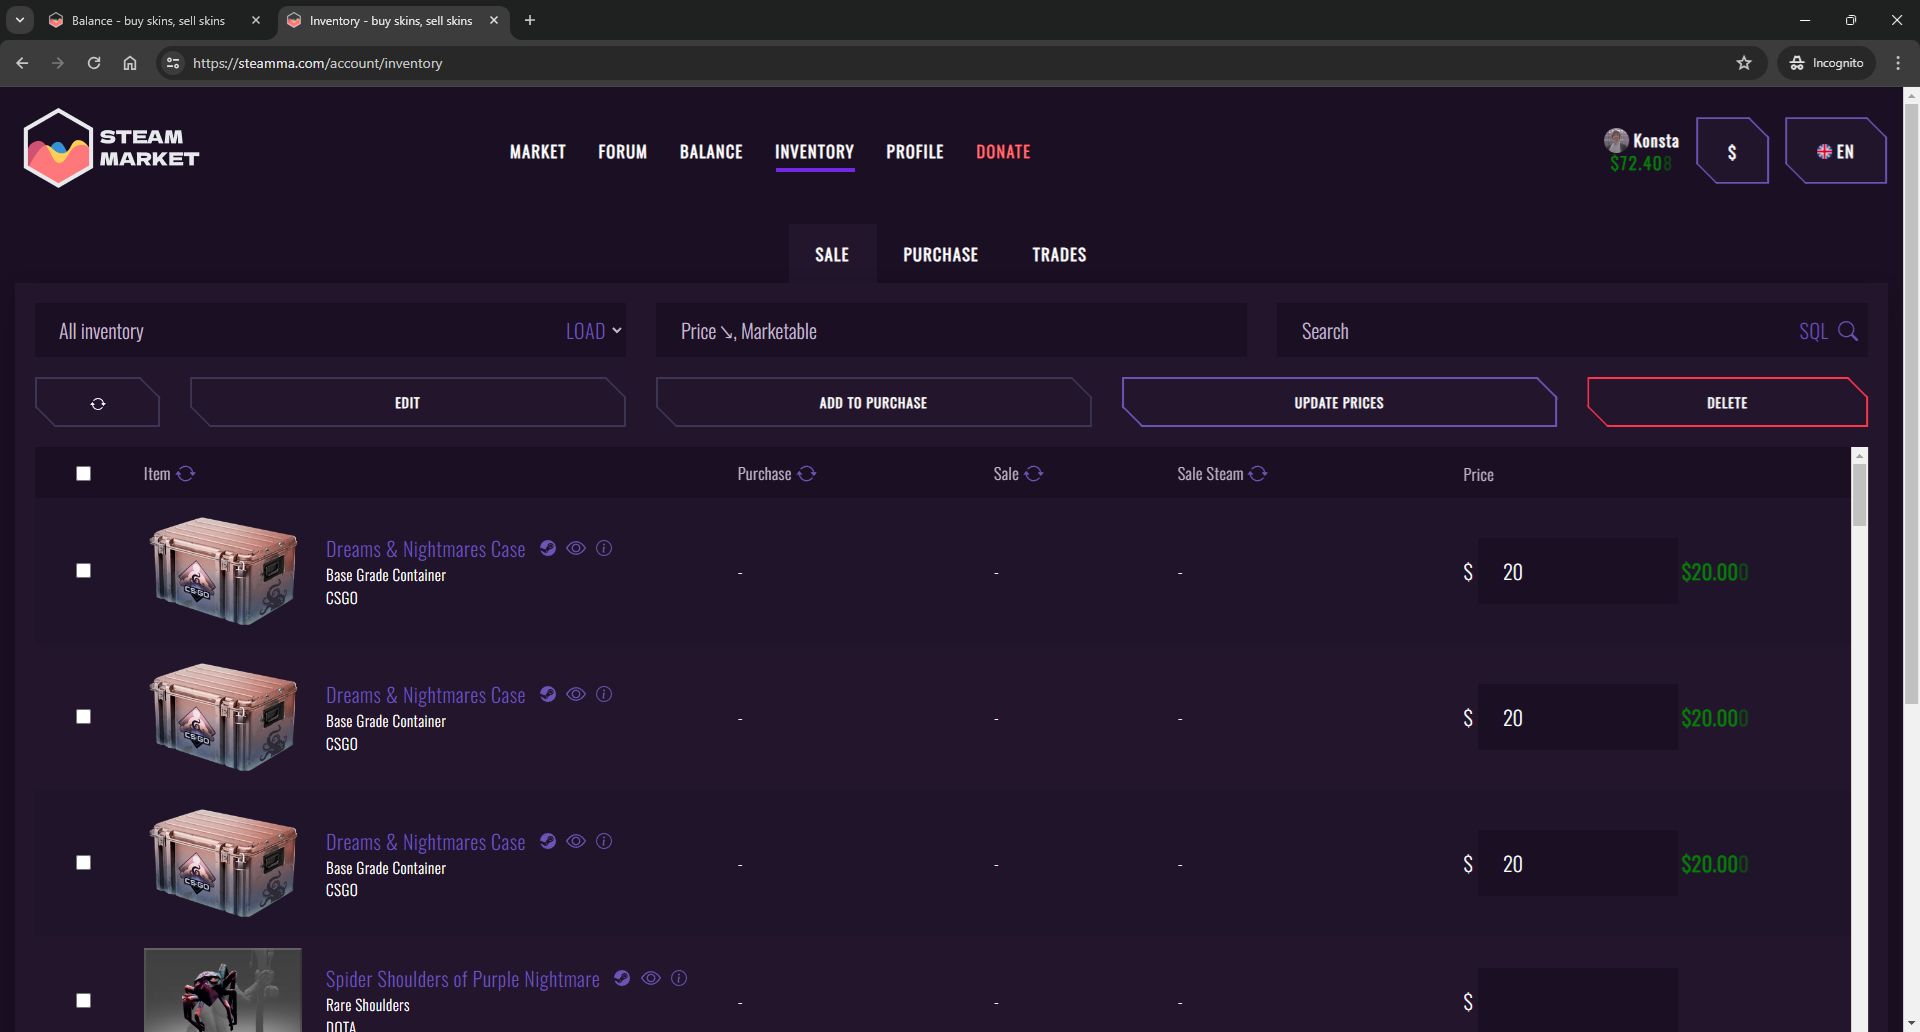Switch to the Purchase tab
1920x1032 pixels.
pos(940,255)
